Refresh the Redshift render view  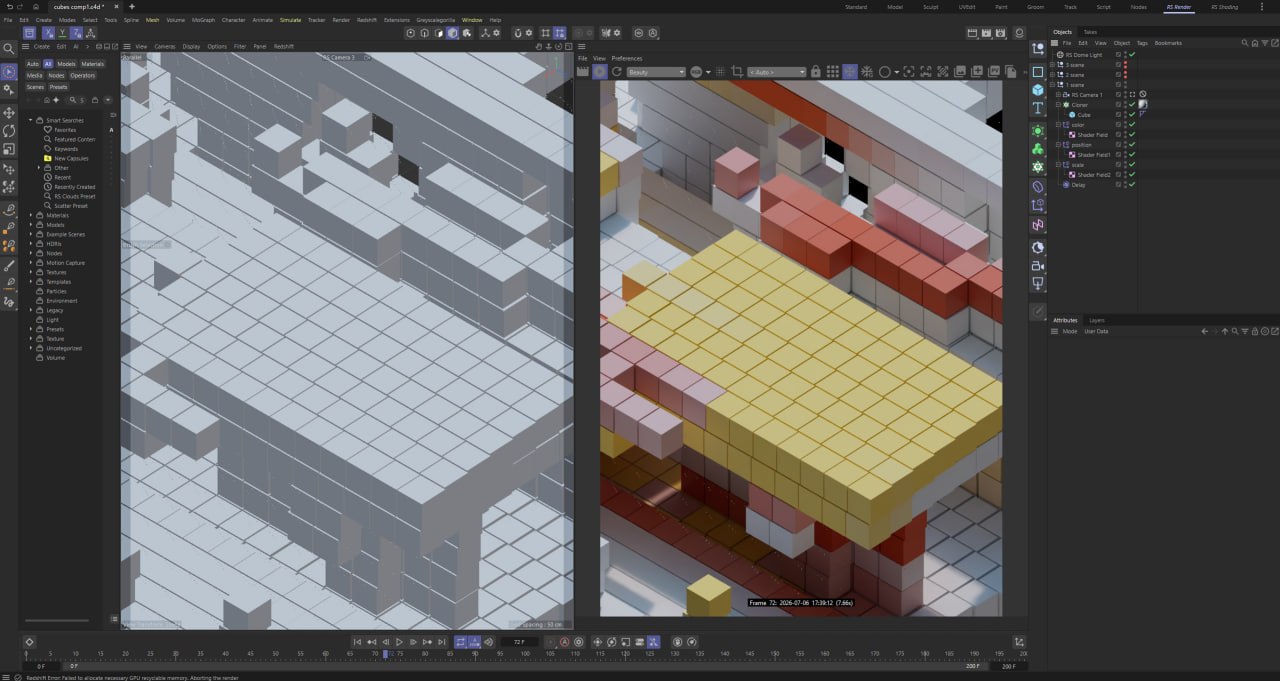coord(616,72)
